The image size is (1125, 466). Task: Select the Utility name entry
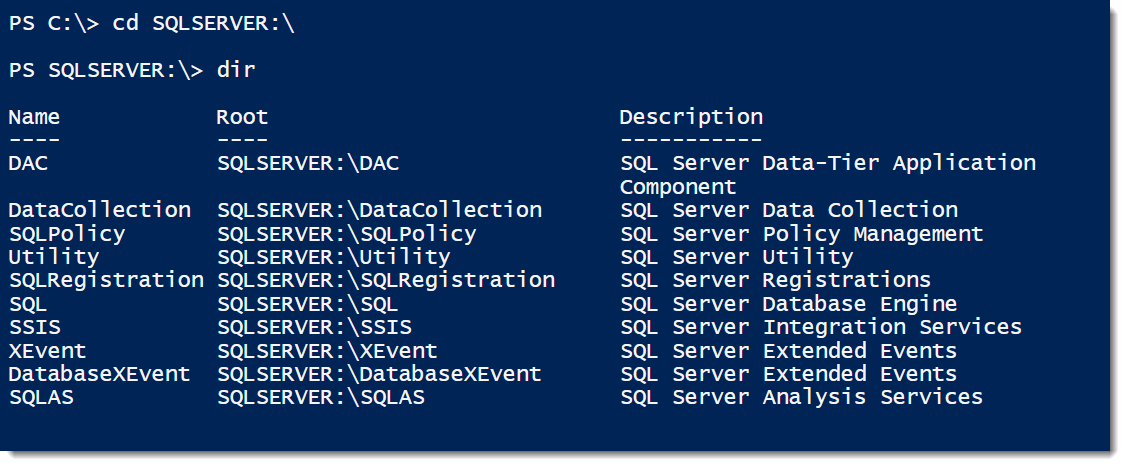(x=54, y=257)
